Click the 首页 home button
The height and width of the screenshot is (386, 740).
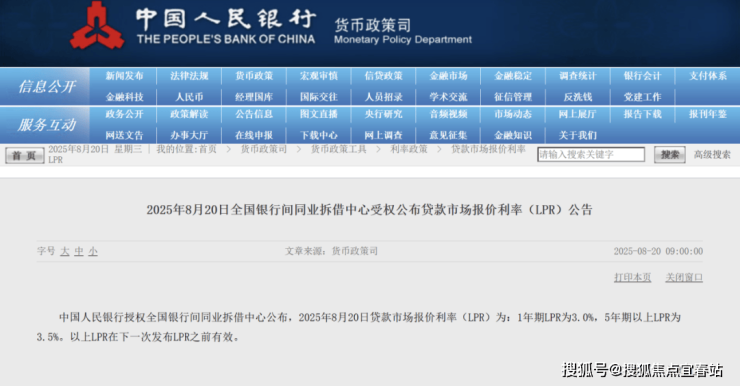pyautogui.click(x=25, y=155)
